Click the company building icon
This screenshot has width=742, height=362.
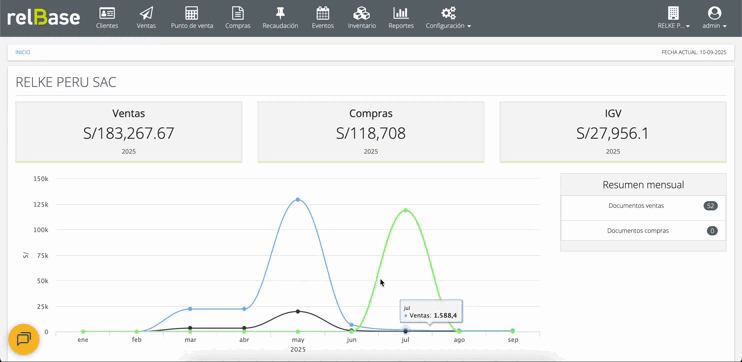(x=673, y=13)
